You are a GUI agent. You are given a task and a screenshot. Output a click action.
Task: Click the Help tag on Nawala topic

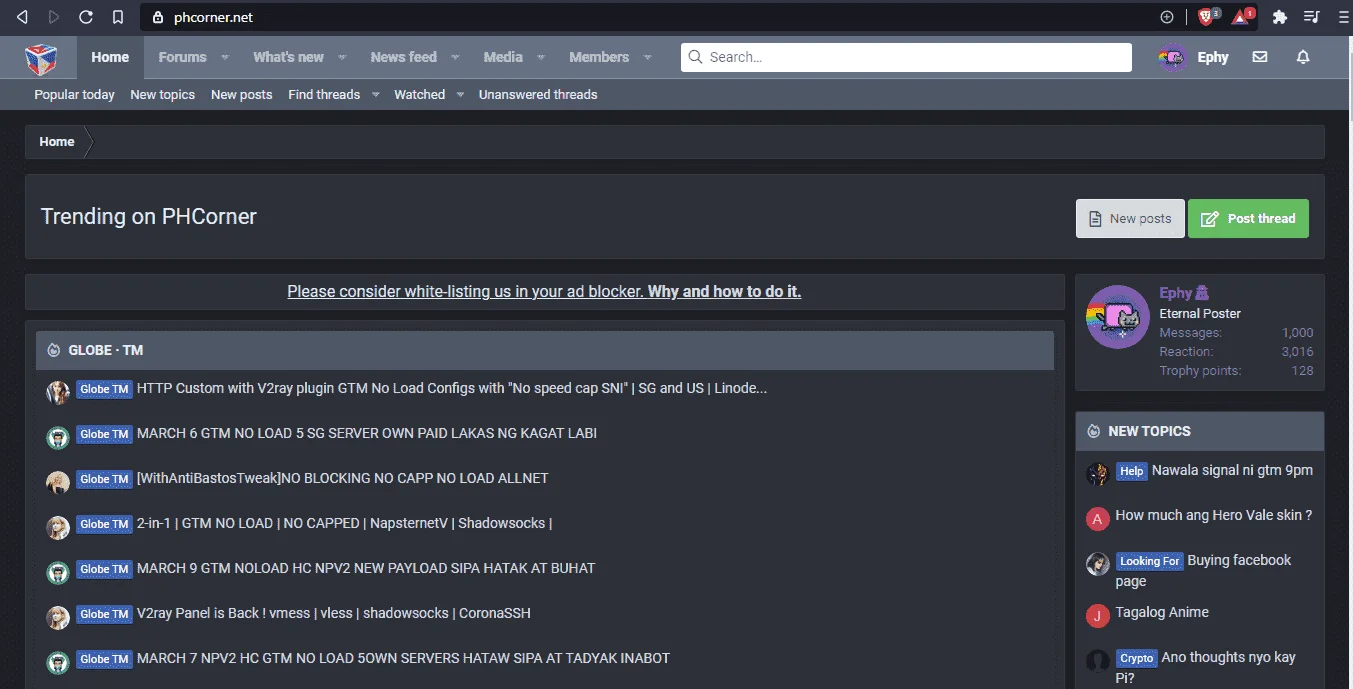pos(1132,471)
